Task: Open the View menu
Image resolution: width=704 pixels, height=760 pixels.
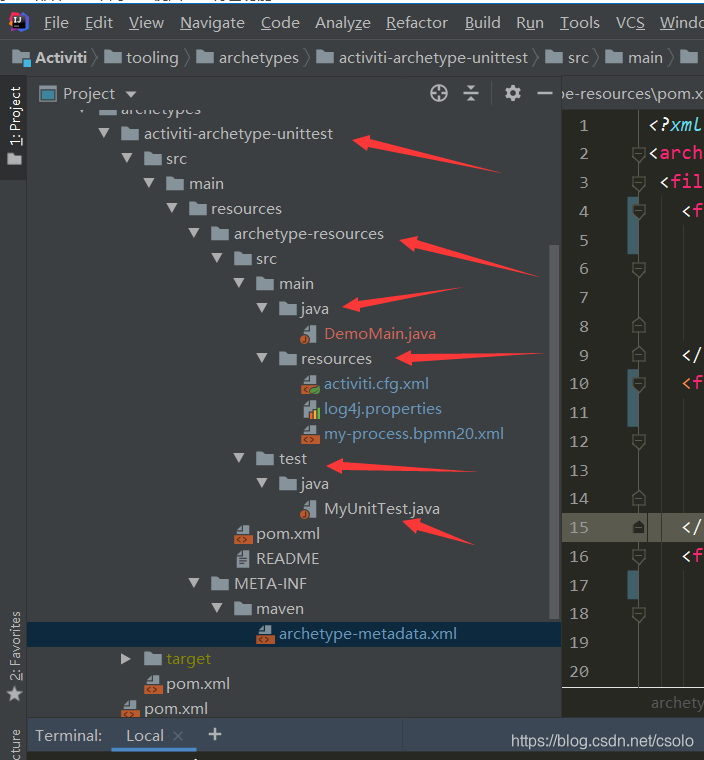Action: (x=146, y=23)
